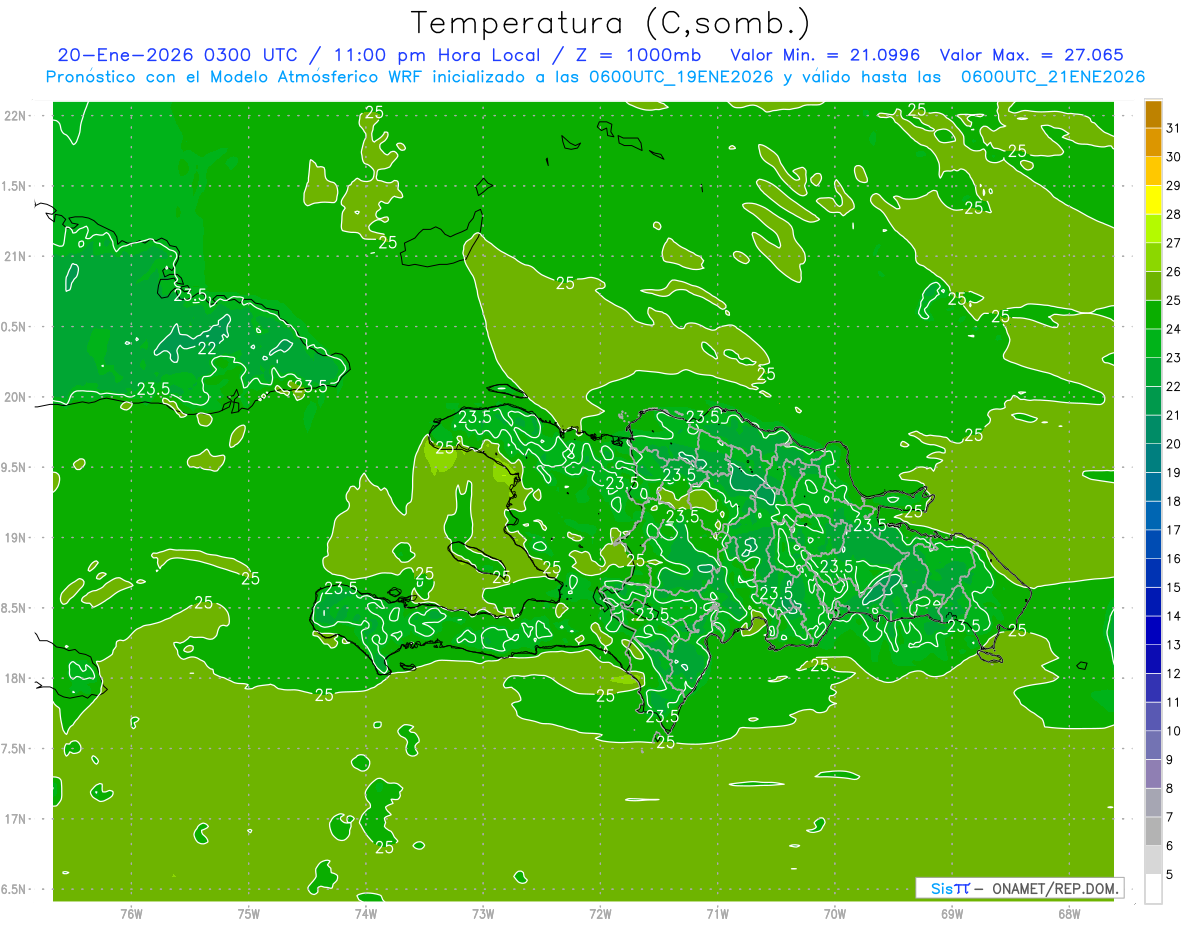Viewport: 1200px width, 927px height.
Task: Click the "18N" latitude label
Action: click(x=15, y=678)
